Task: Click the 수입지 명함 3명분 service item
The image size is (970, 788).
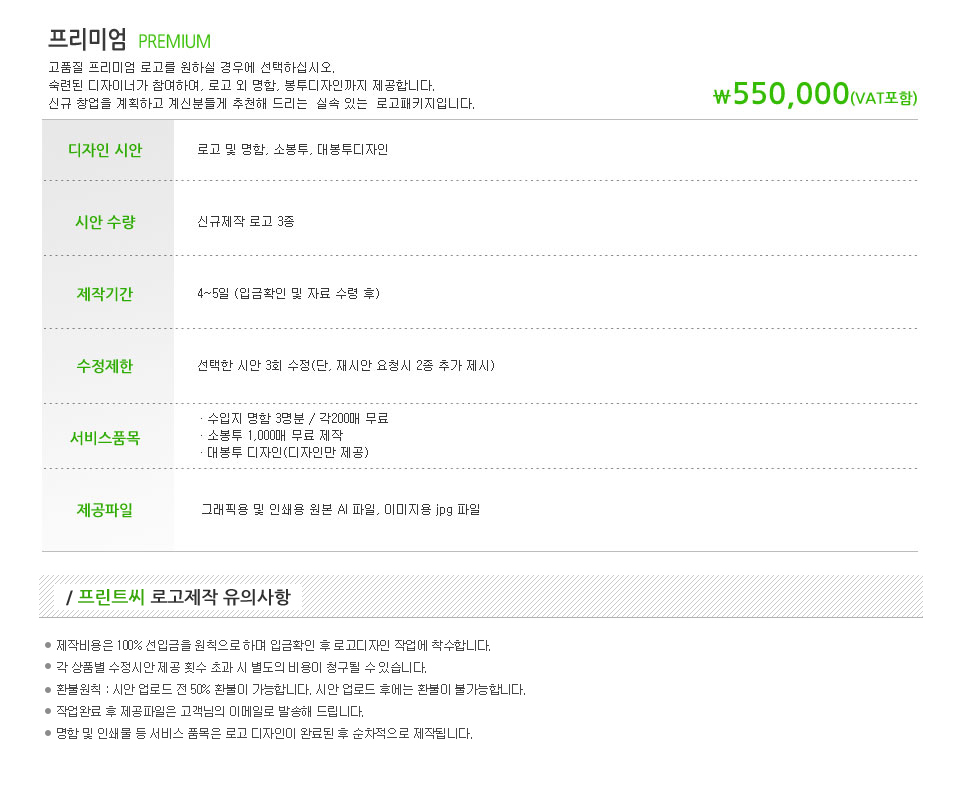Action: point(294,418)
